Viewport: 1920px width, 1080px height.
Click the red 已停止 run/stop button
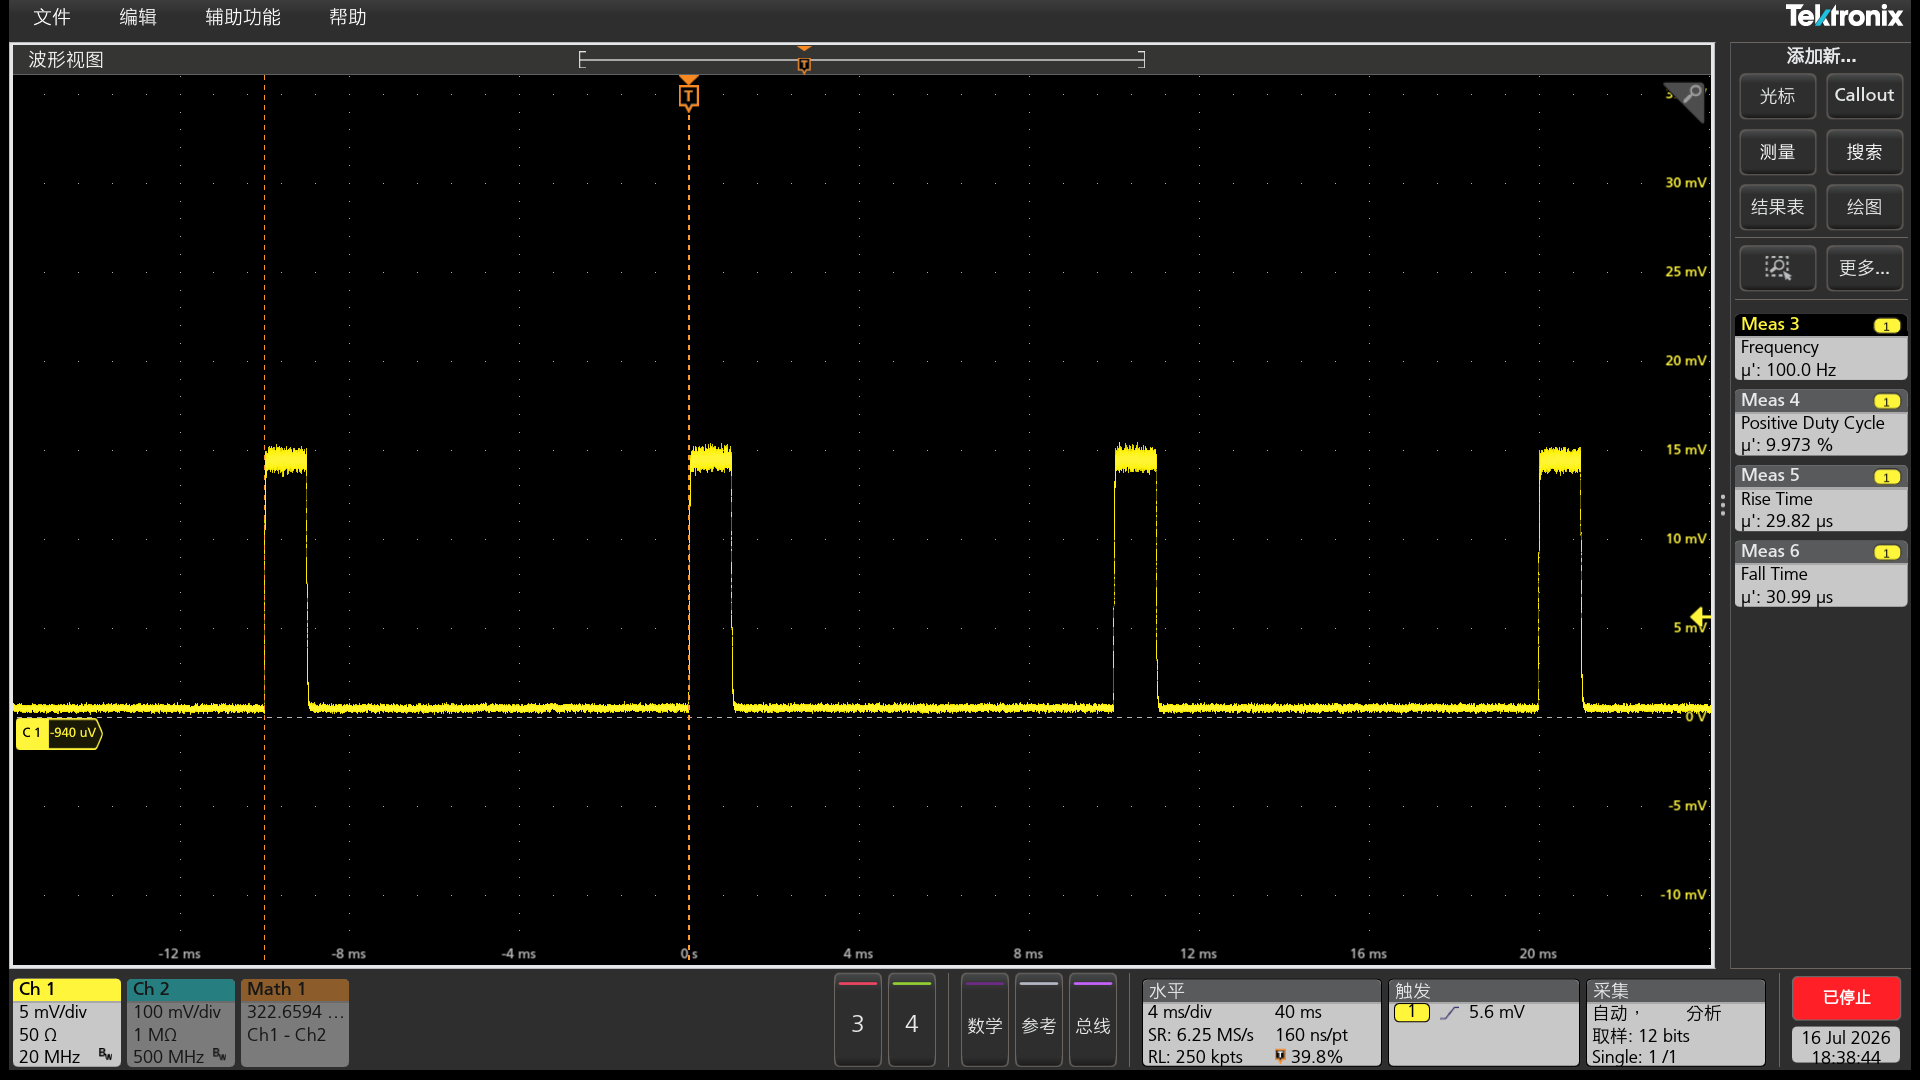(1846, 997)
